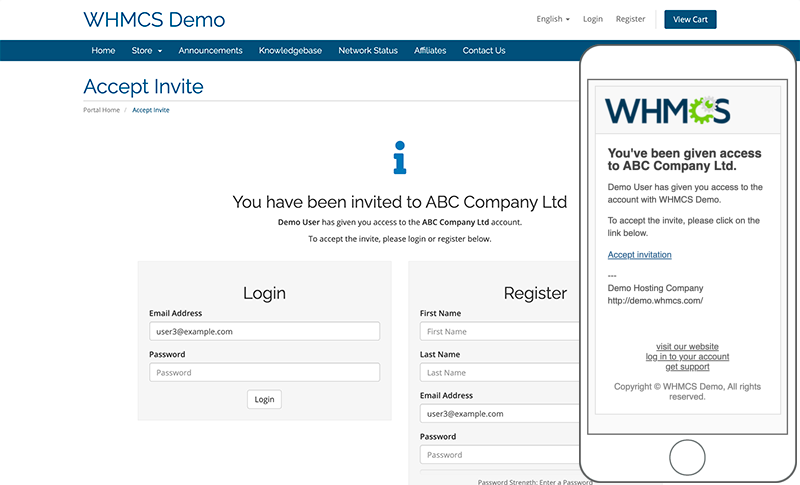Focus the Register Email Address field

pos(499,414)
